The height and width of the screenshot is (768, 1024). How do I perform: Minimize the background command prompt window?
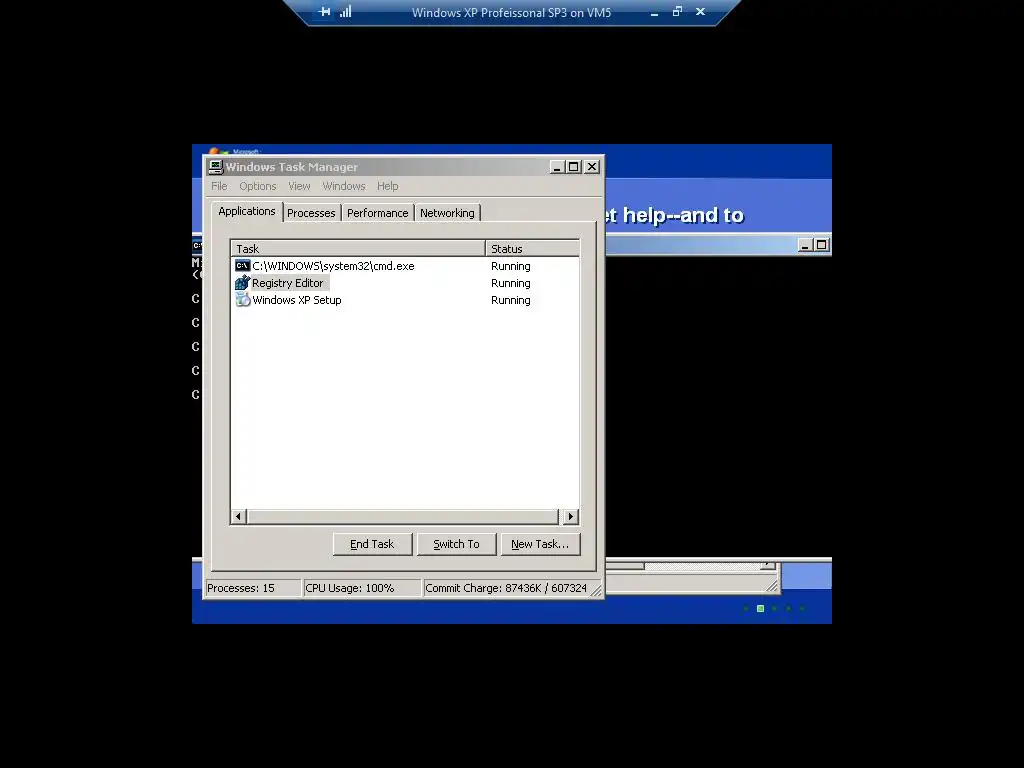tap(805, 246)
